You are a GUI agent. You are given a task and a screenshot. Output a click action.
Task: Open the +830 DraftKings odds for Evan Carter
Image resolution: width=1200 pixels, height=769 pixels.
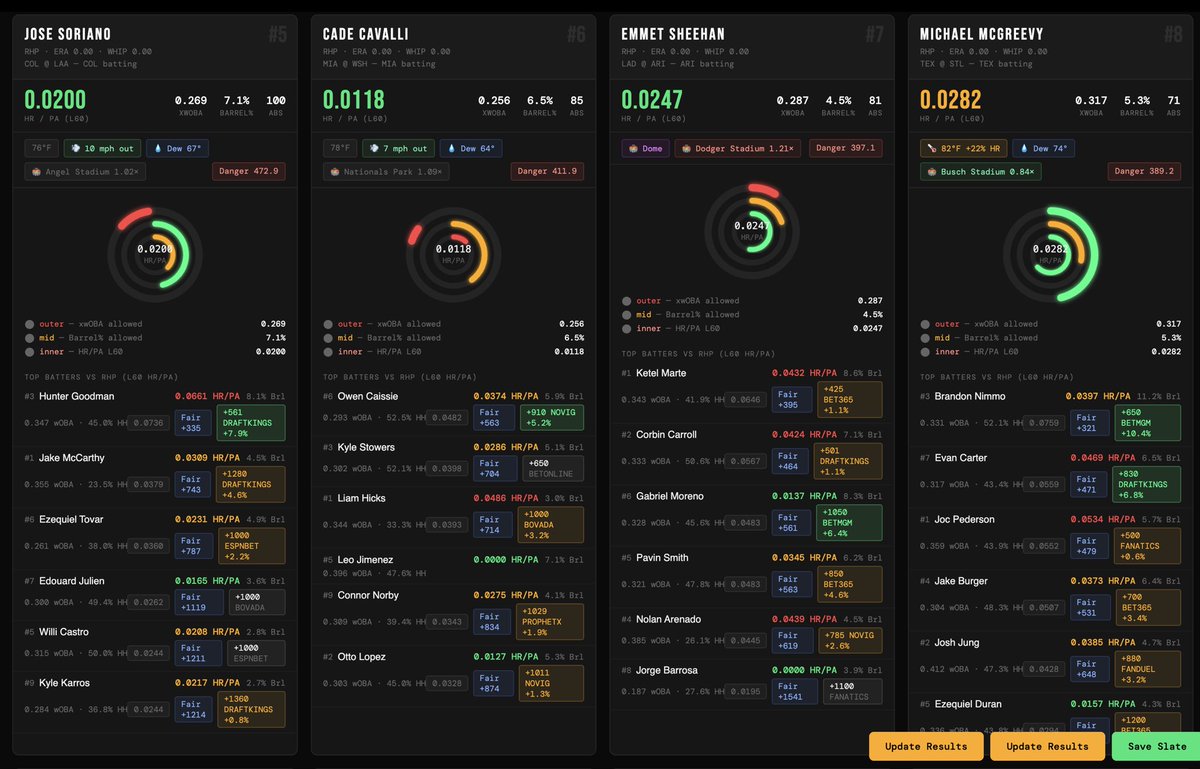[x=1149, y=485]
